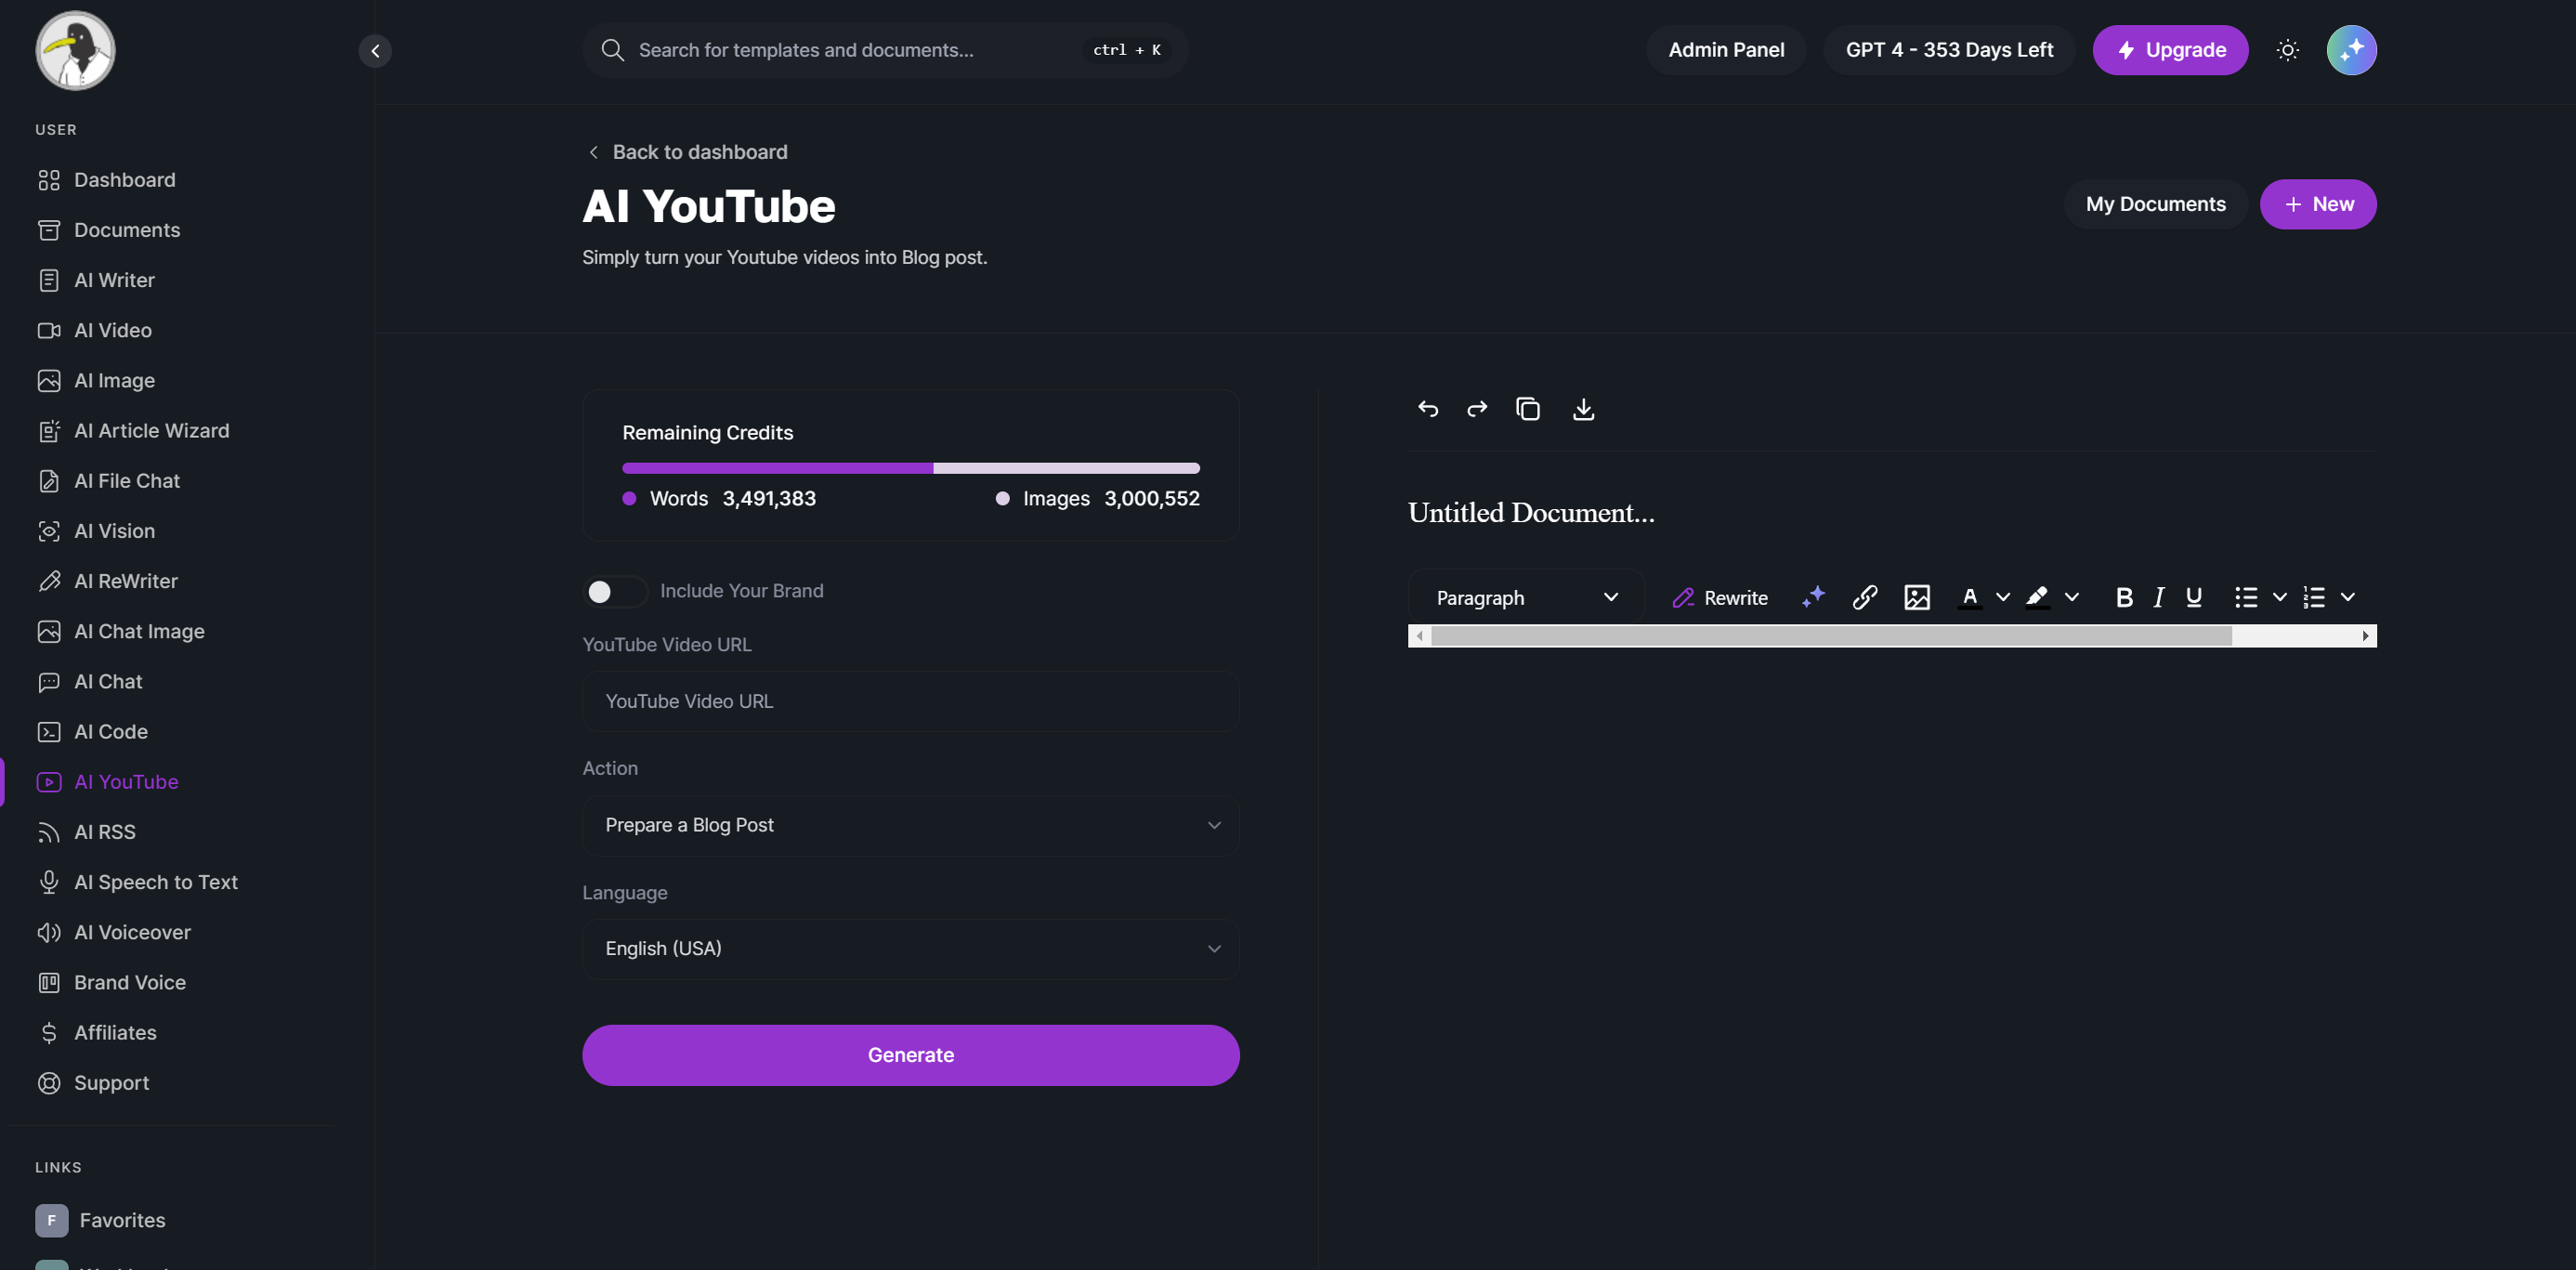The image size is (2576, 1270).
Task: Click the AI sparkle icon beside Rewrite
Action: click(x=1813, y=597)
